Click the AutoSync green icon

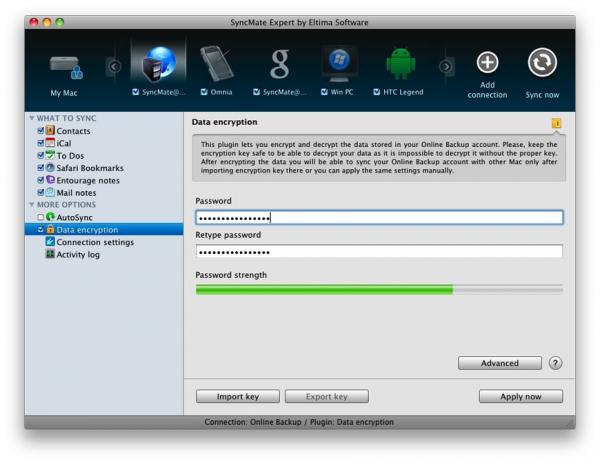click(x=50, y=217)
